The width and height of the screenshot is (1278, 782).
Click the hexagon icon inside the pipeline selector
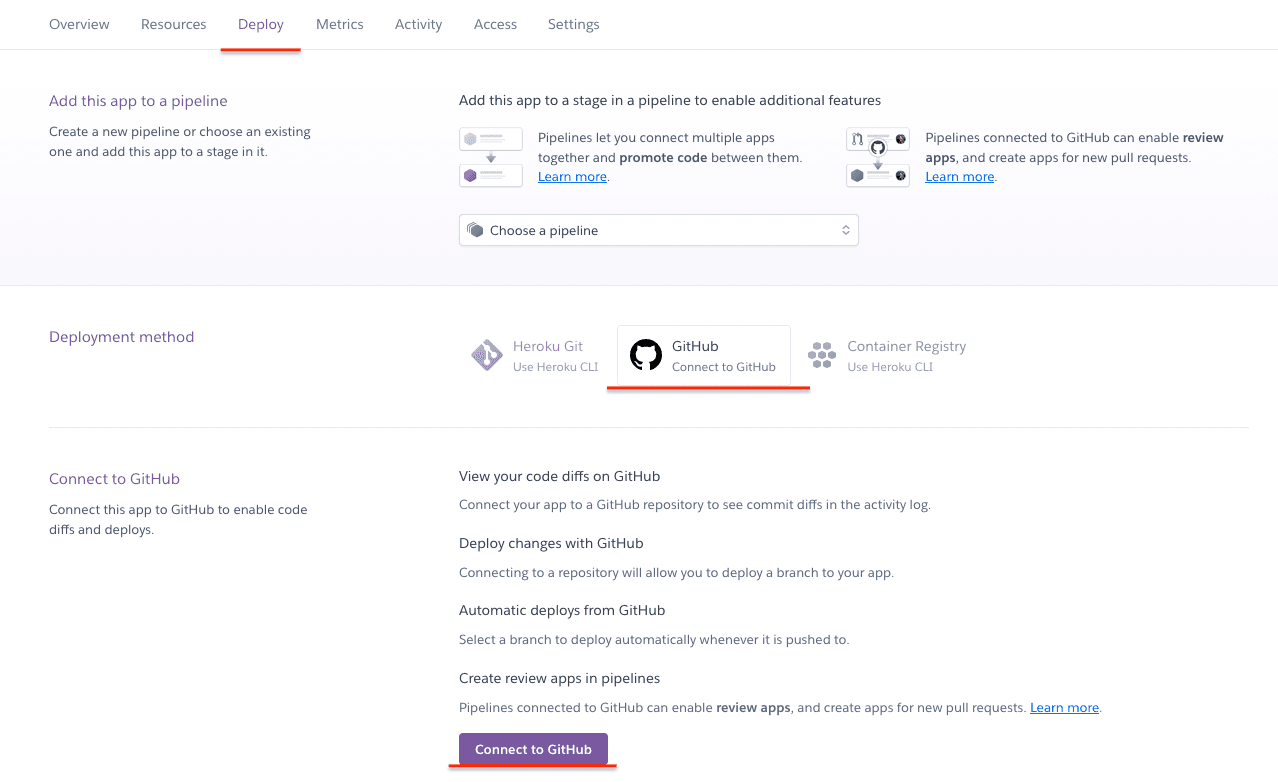477,230
